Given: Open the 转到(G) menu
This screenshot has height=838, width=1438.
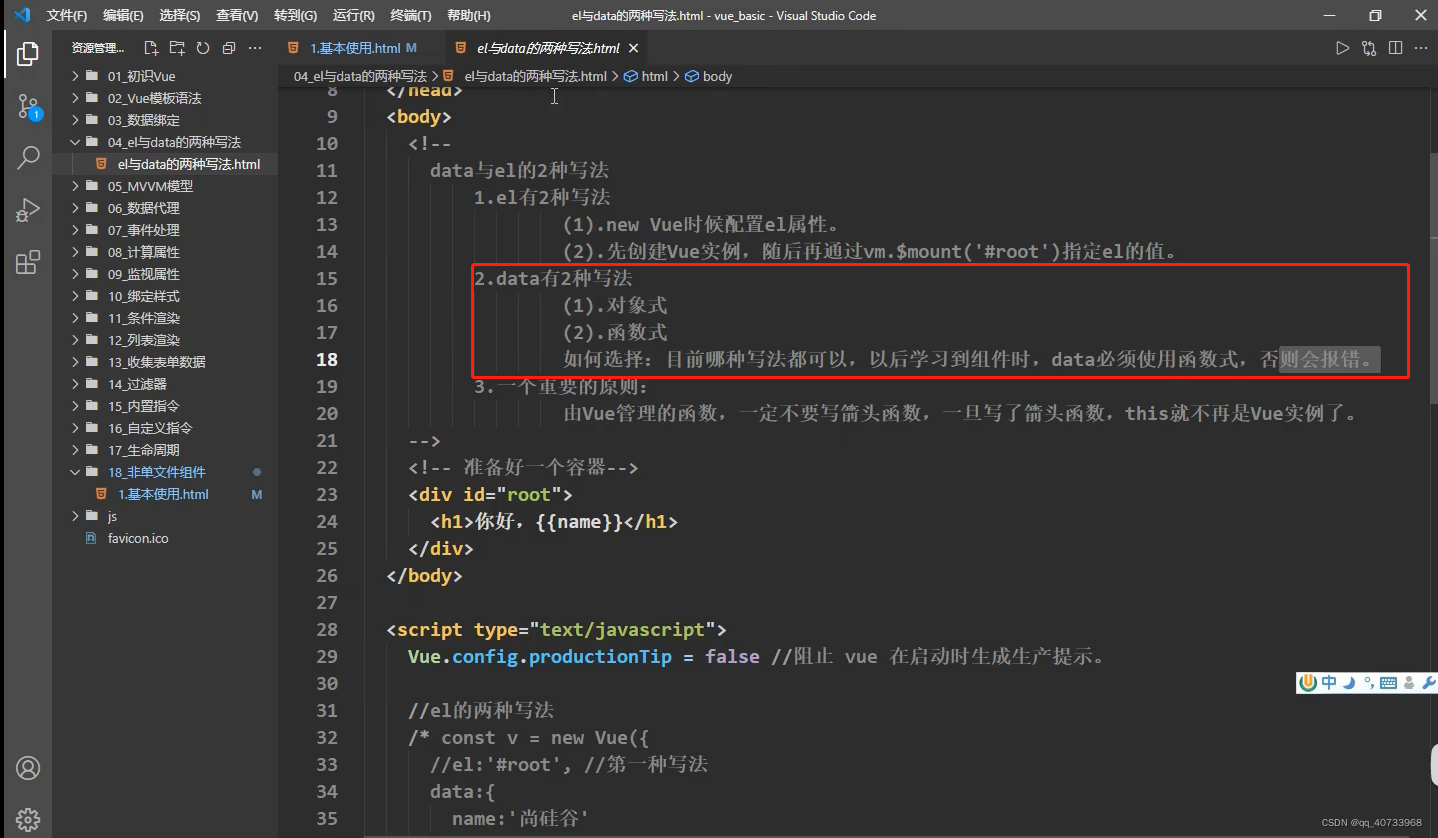Looking at the screenshot, I should click(x=295, y=16).
